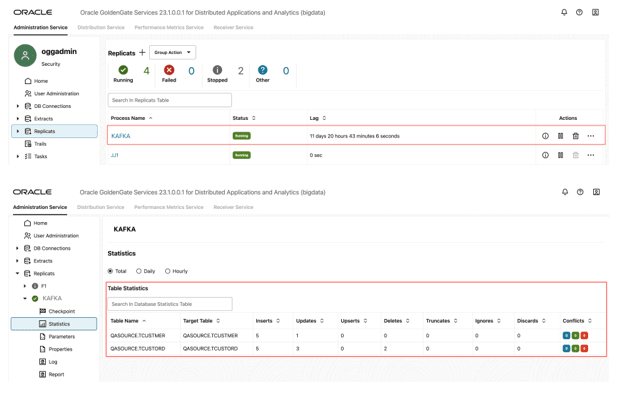
Task: Pause the JJ1 replicat process
Action: coord(560,155)
